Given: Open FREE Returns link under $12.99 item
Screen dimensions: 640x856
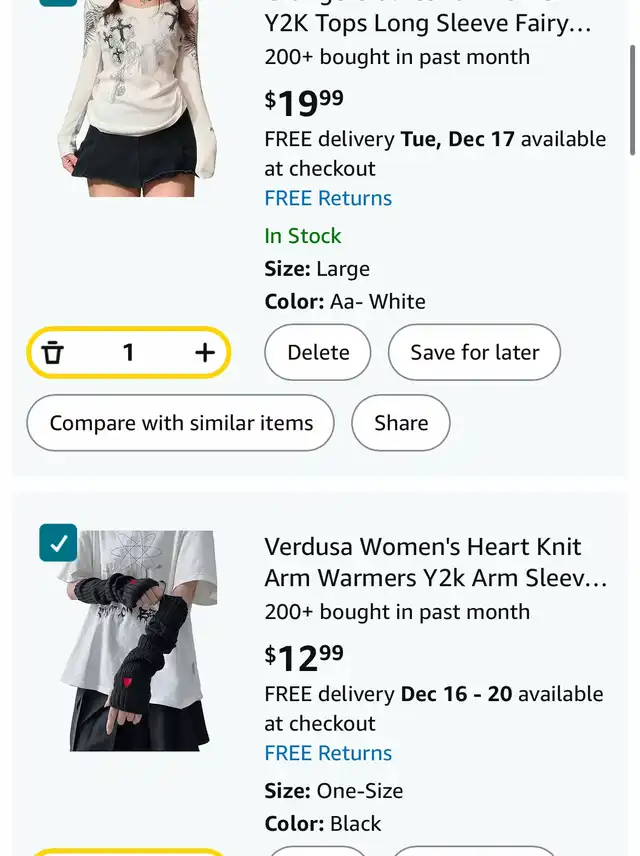Looking at the screenshot, I should pyautogui.click(x=328, y=753).
